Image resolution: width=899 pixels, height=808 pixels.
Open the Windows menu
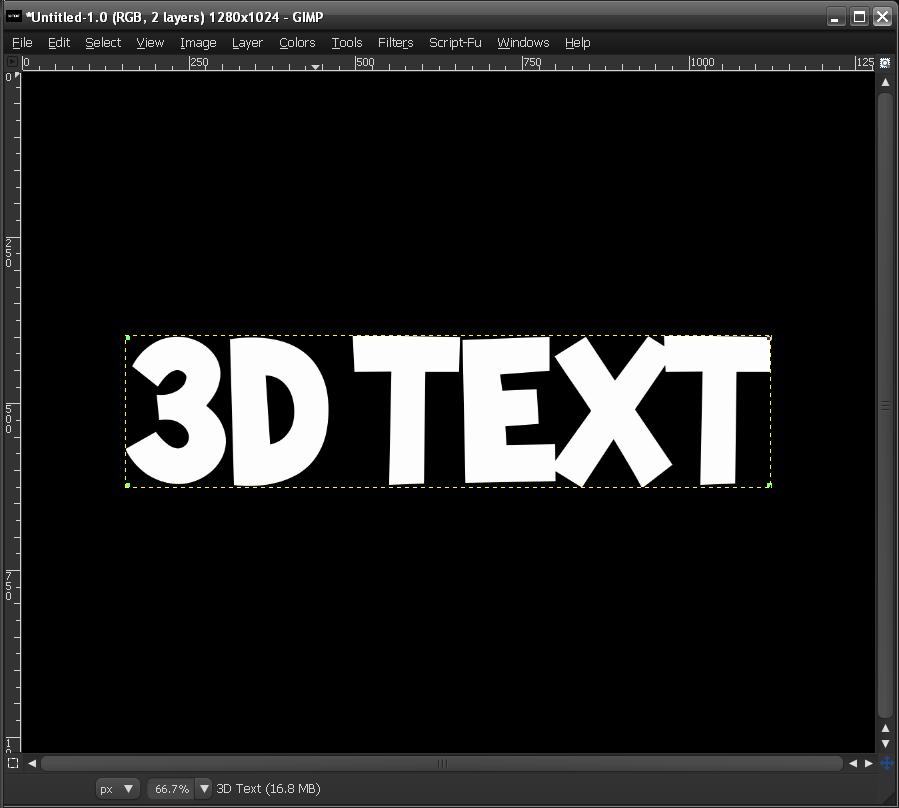click(x=523, y=42)
